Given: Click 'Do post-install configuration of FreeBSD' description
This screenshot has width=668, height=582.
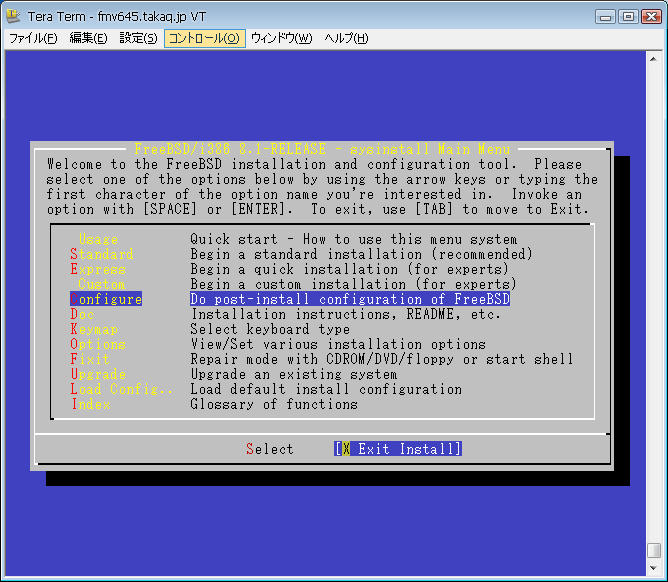Looking at the screenshot, I should pos(350,299).
